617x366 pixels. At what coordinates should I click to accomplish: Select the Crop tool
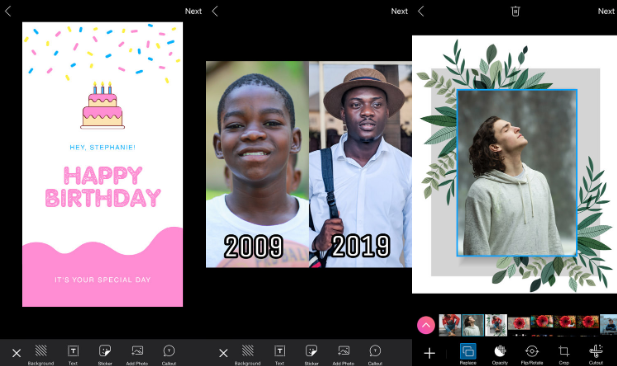pyautogui.click(x=564, y=354)
